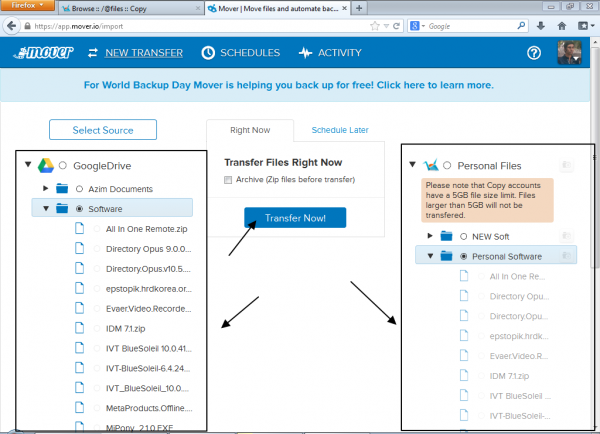The image size is (600, 434).
Task: Open the bookmarks menu icon in Firefox toolbar
Action: point(585,26)
